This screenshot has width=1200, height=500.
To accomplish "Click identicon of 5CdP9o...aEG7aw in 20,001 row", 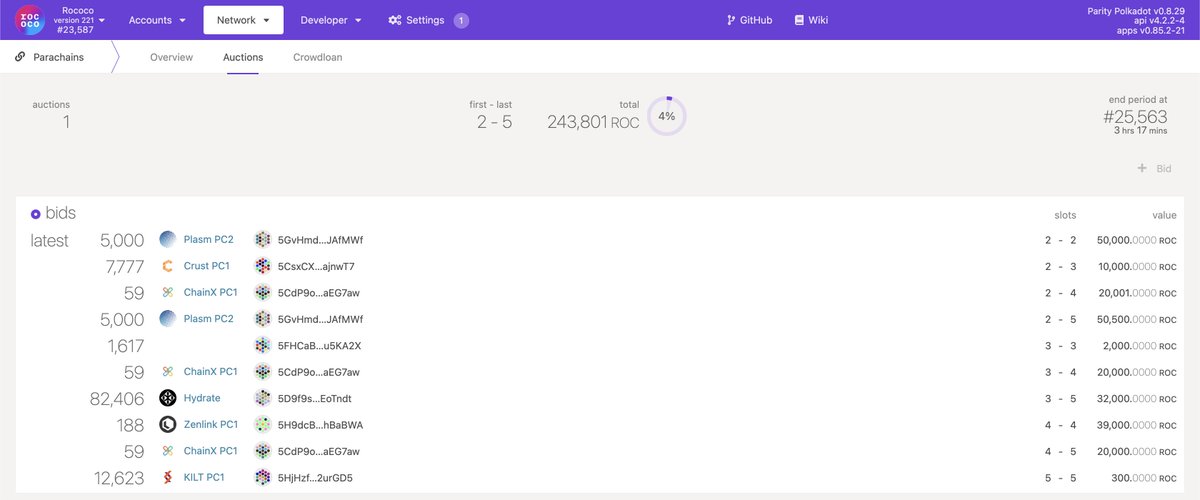I will [263, 293].
